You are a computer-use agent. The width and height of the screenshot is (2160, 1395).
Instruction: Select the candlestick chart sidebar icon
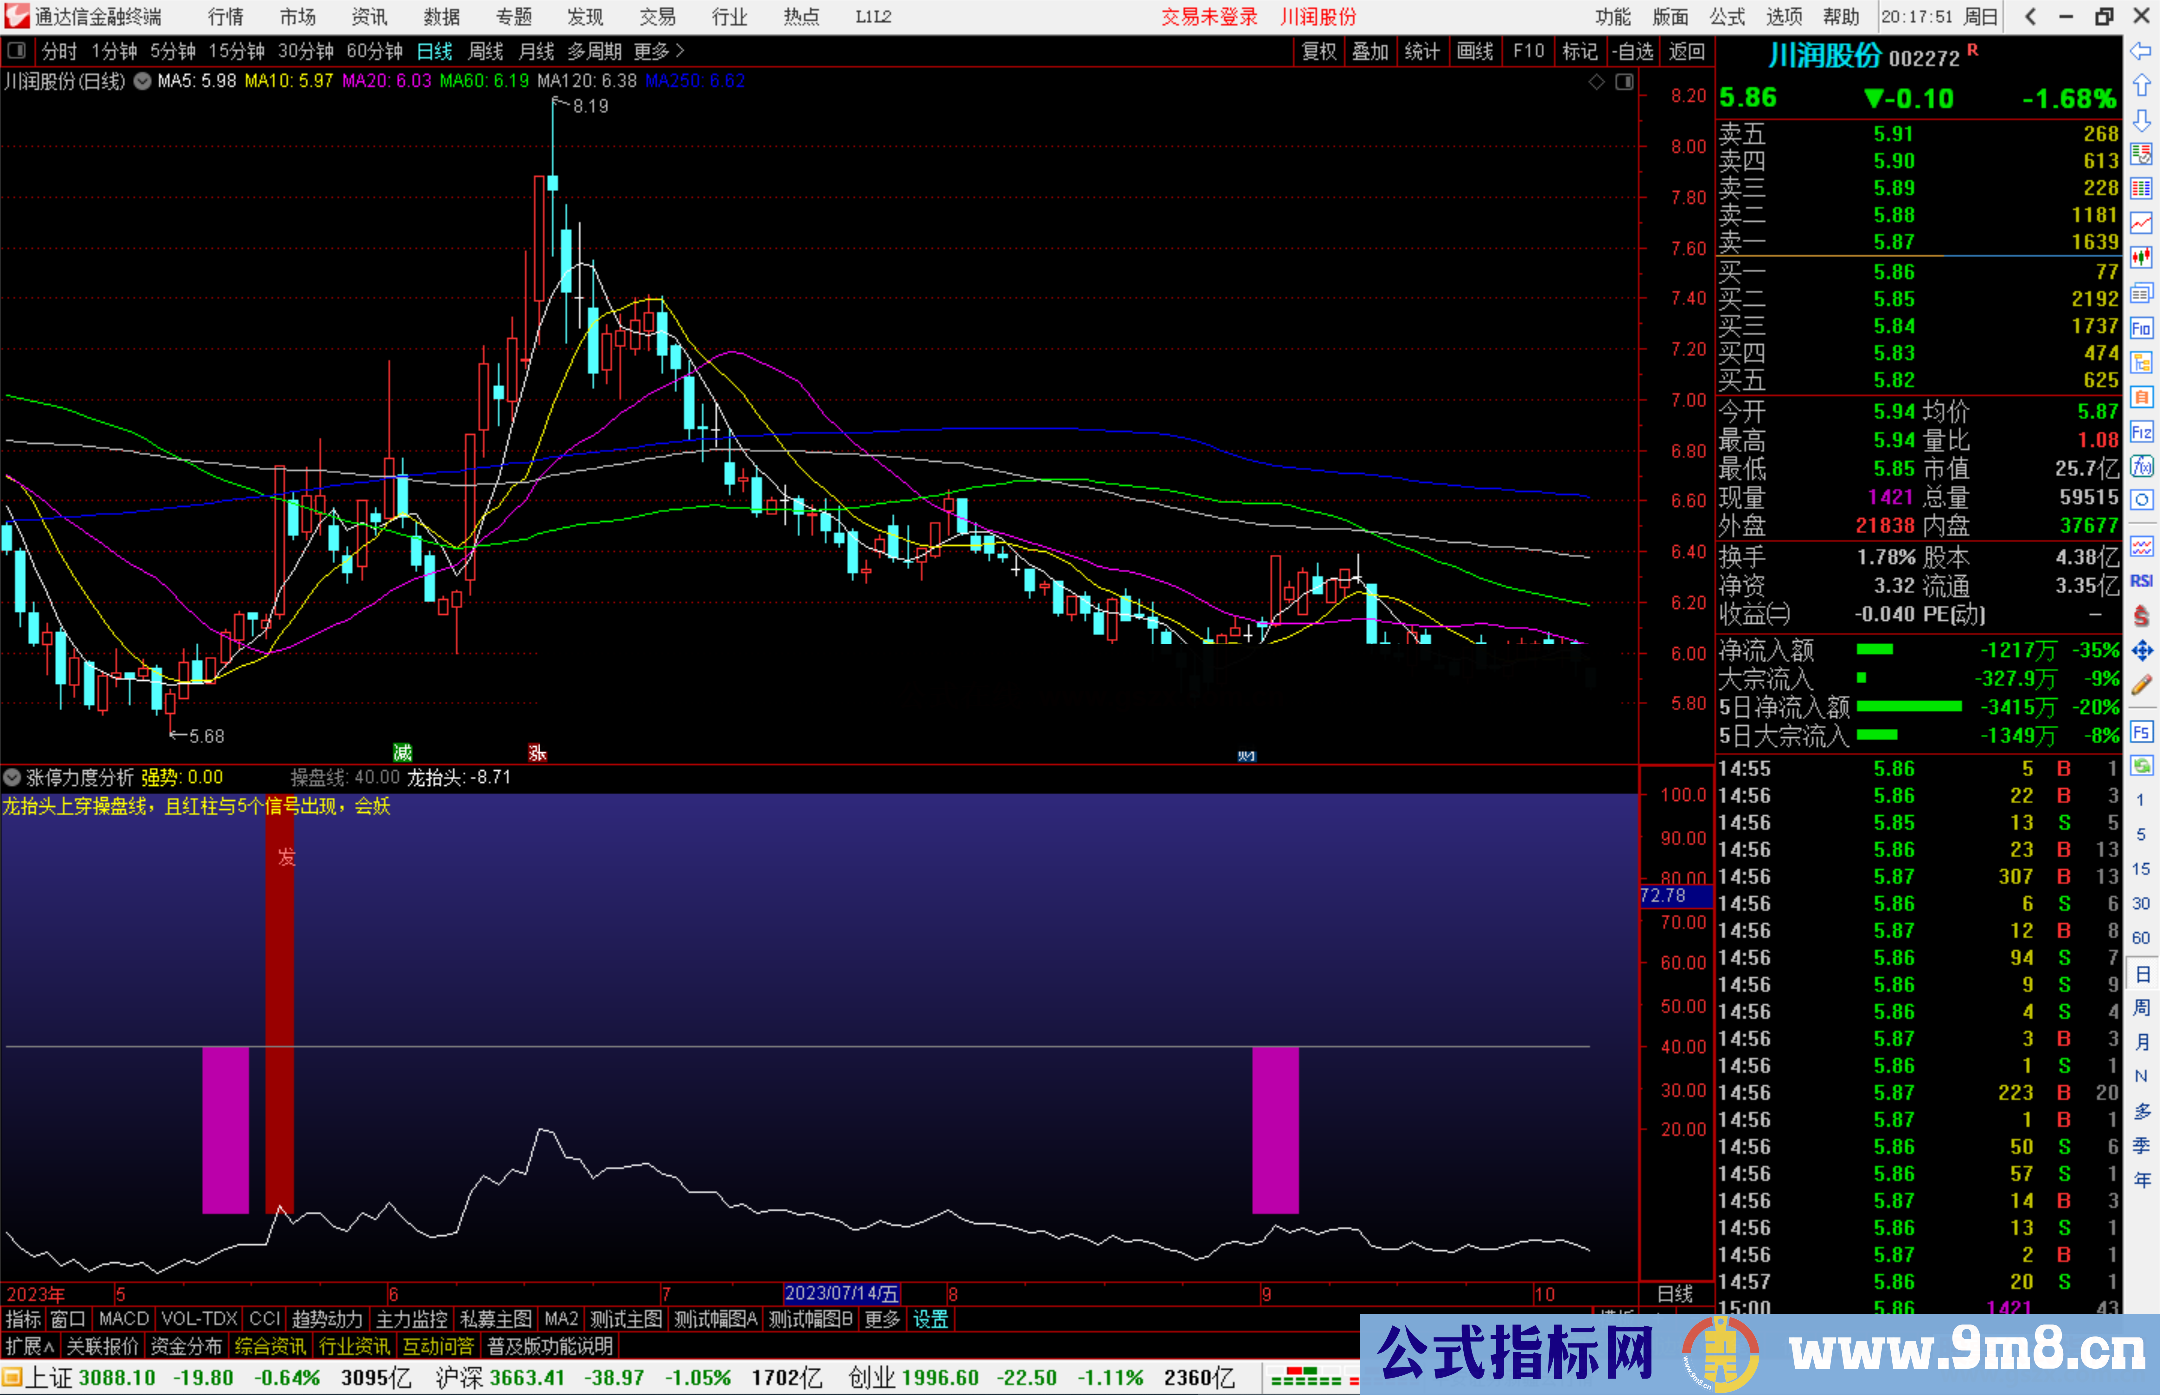pyautogui.click(x=2141, y=258)
